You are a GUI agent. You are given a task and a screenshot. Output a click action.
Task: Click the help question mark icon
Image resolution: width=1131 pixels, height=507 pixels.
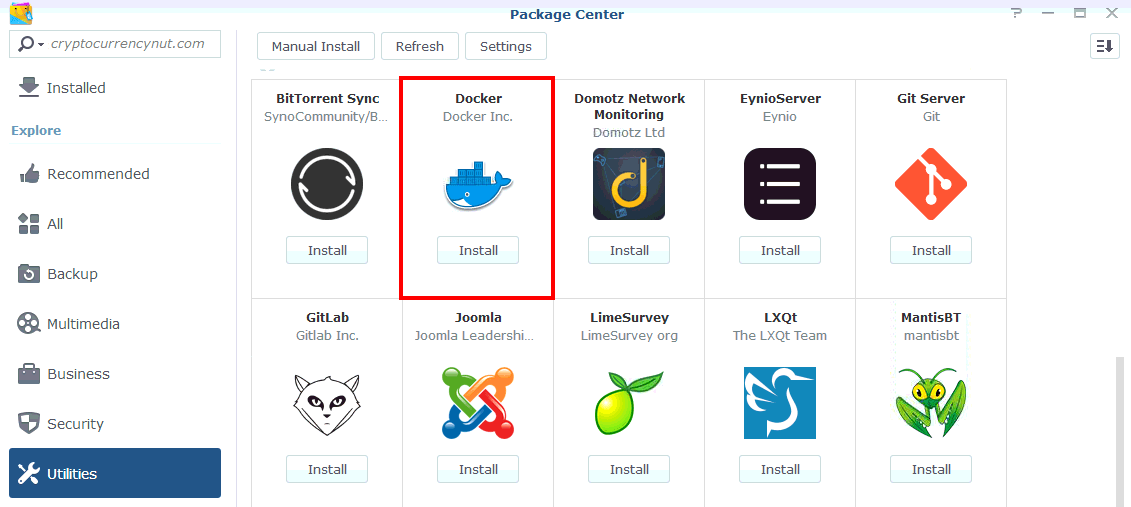tap(1017, 13)
